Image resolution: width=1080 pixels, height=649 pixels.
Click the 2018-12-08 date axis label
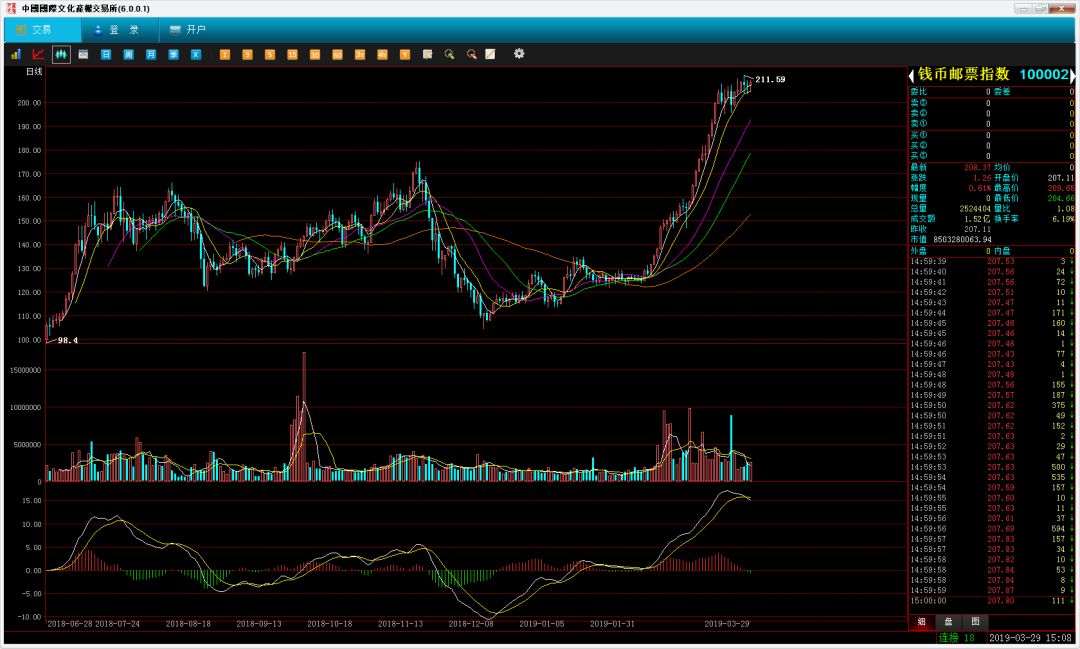(x=471, y=624)
